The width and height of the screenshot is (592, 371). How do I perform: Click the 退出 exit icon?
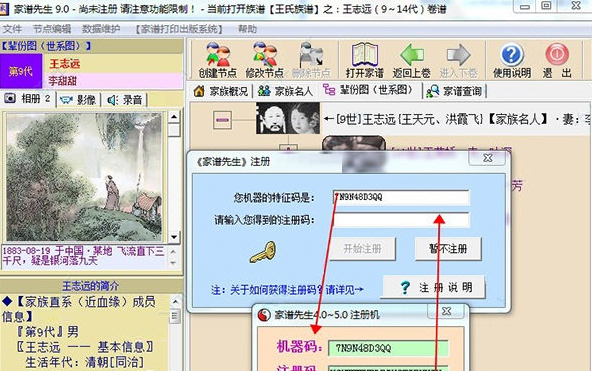557,55
